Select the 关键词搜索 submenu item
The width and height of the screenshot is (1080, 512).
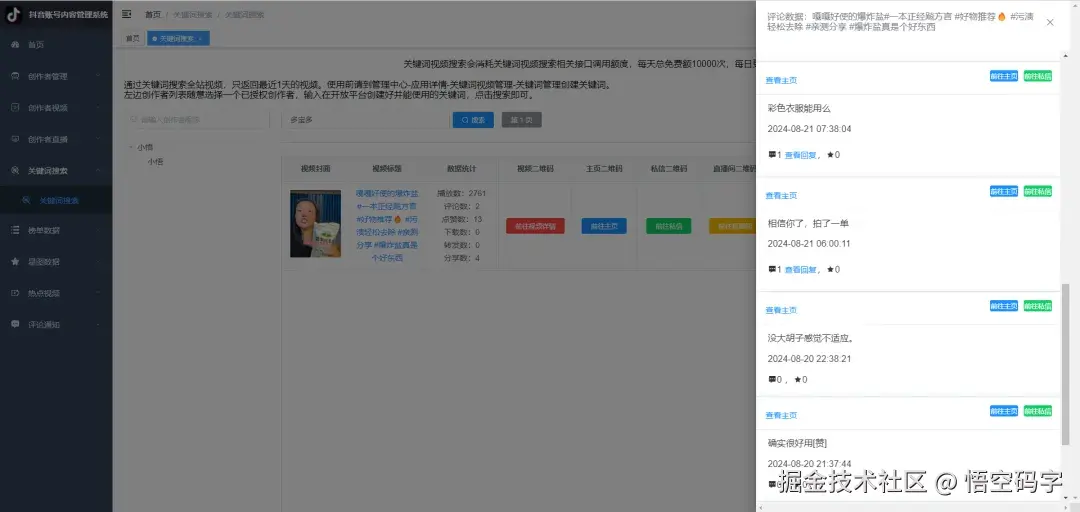tap(56, 201)
